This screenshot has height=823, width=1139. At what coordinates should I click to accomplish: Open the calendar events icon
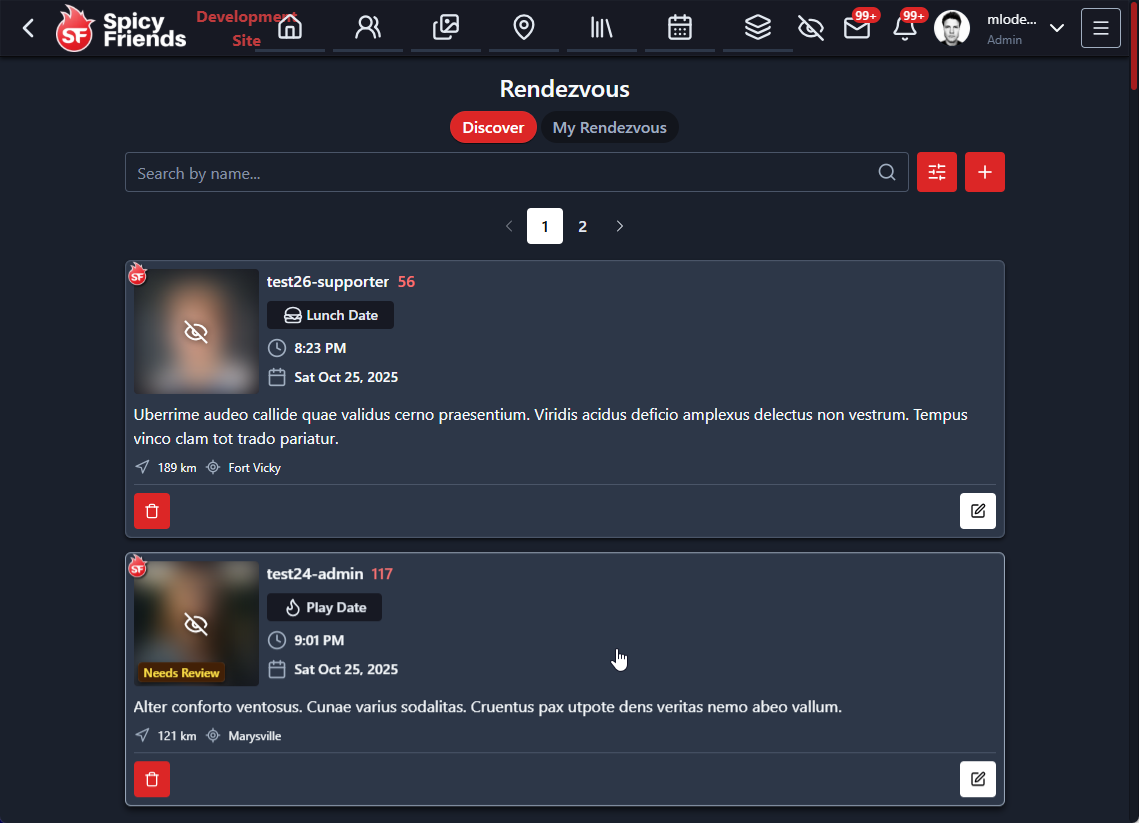pos(680,28)
